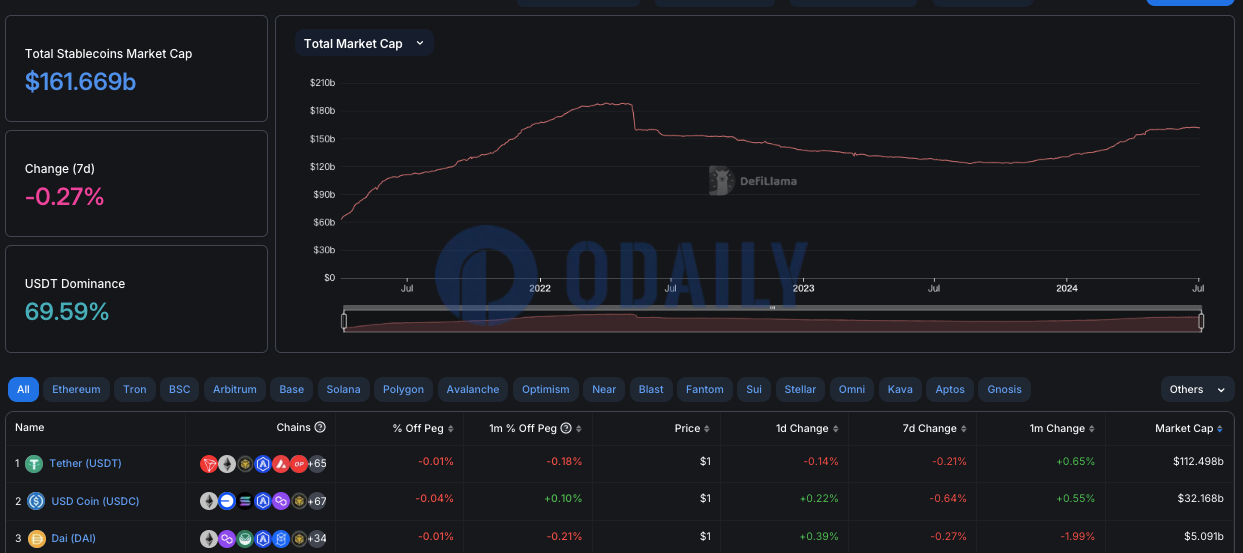Click Dai 1m change -1.99% cell
Viewport: 1243px width, 553px height.
(x=1077, y=538)
